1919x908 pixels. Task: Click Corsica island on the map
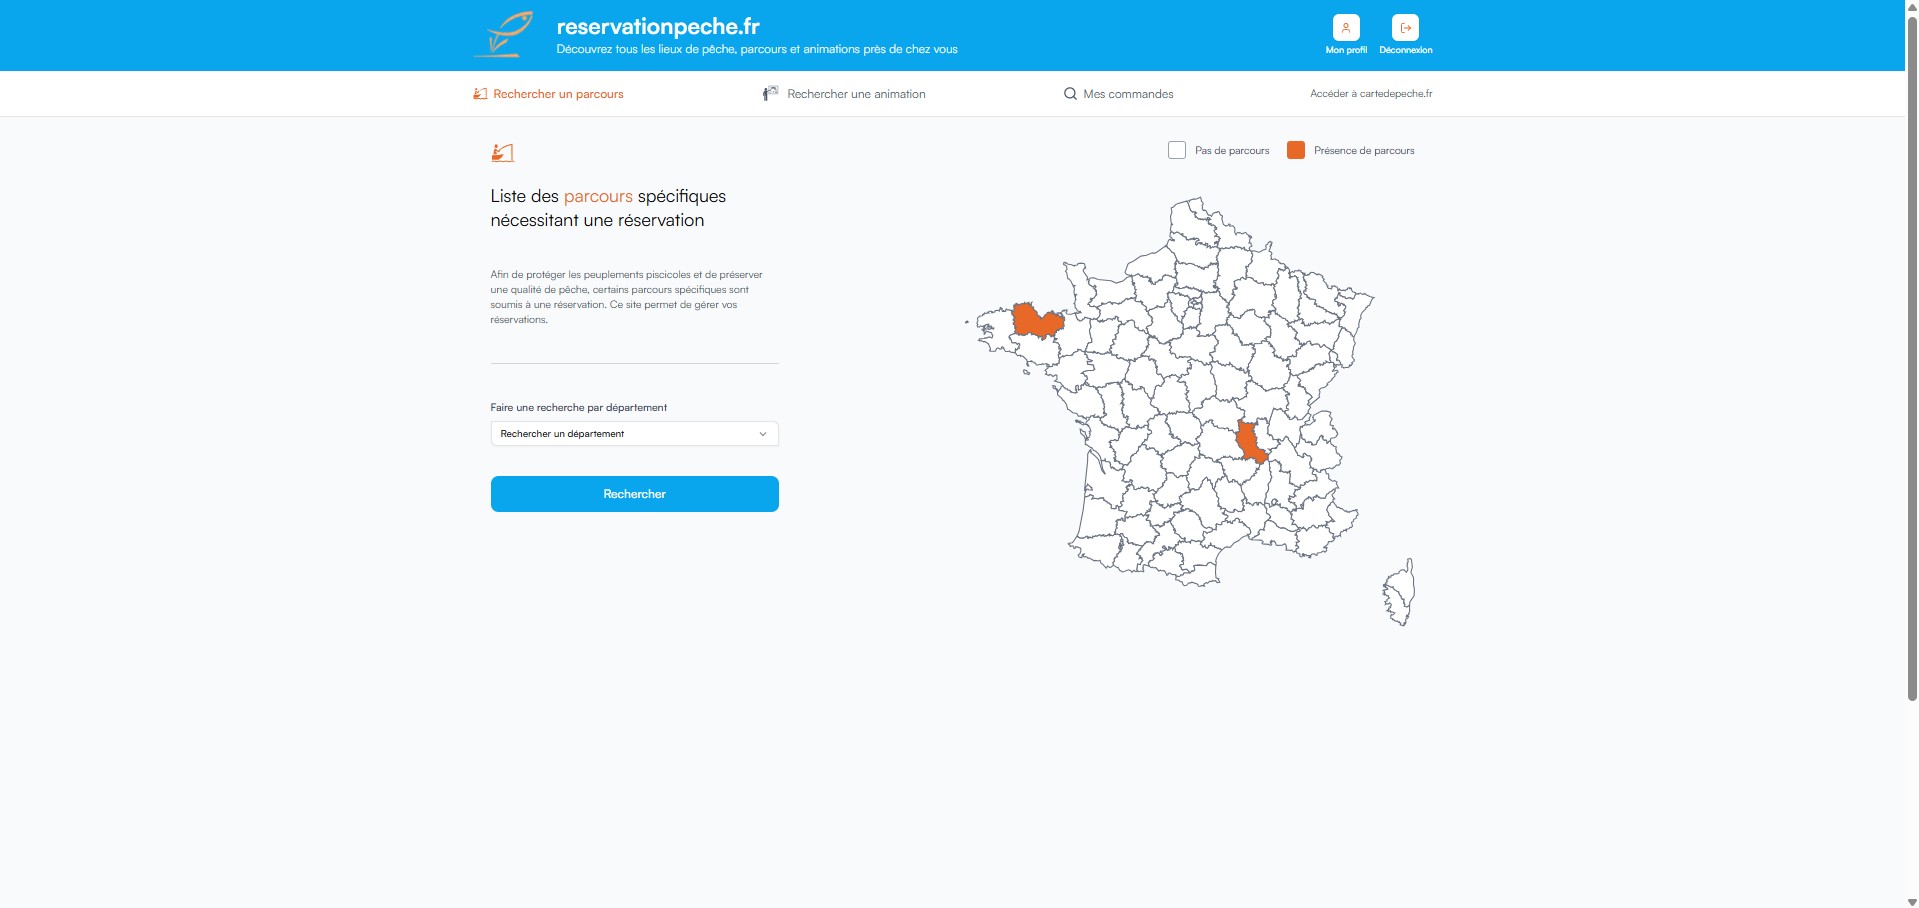coord(1399,593)
